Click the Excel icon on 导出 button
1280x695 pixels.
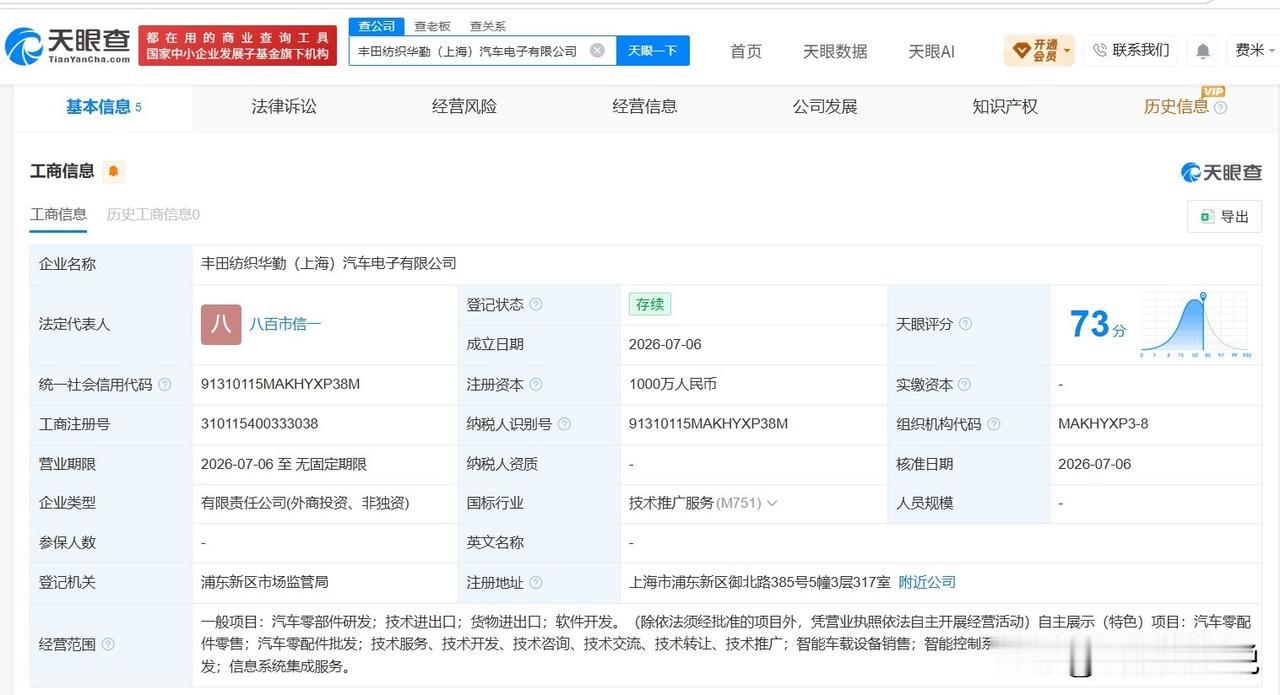[1207, 216]
